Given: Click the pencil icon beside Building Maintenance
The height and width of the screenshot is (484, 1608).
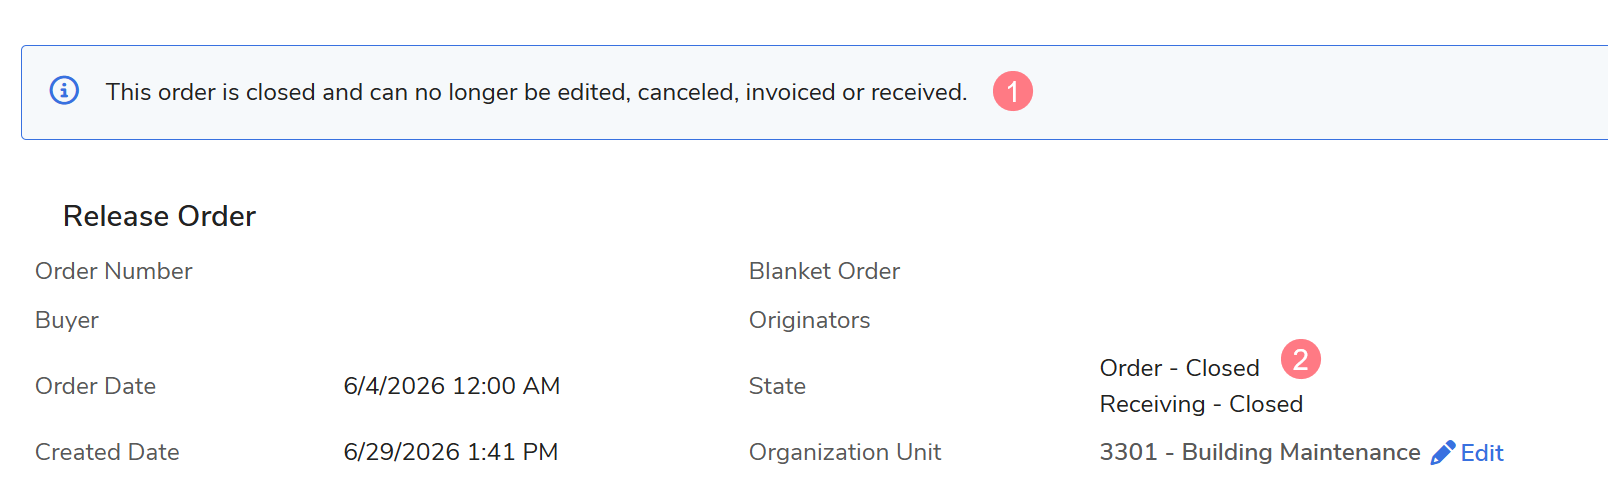Looking at the screenshot, I should pos(1443,453).
